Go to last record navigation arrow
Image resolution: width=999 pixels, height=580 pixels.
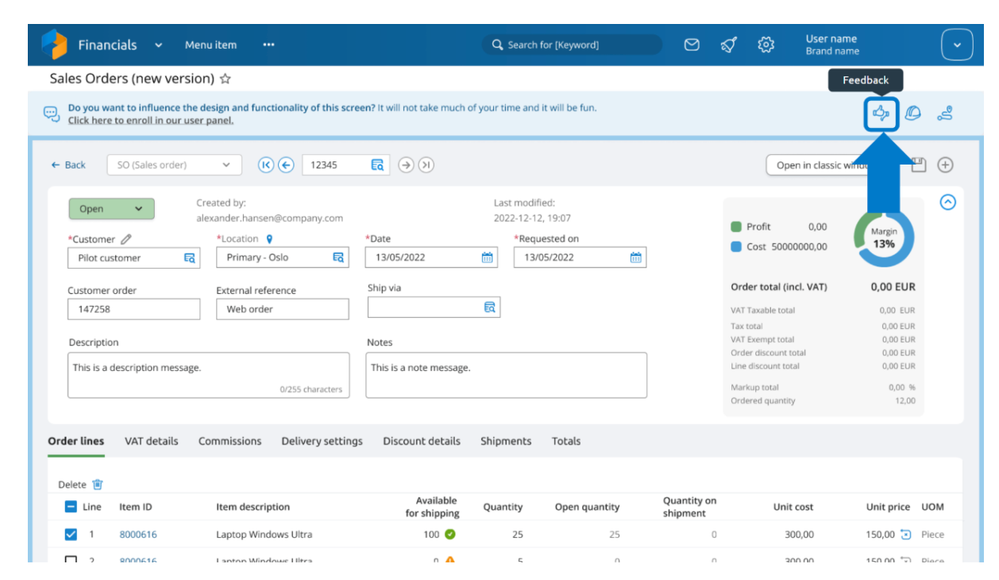click(x=426, y=165)
